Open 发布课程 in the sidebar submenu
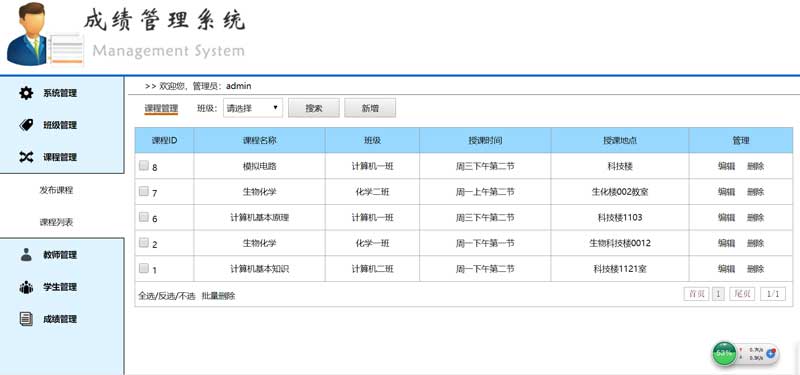The height and width of the screenshot is (375, 800). (x=57, y=190)
